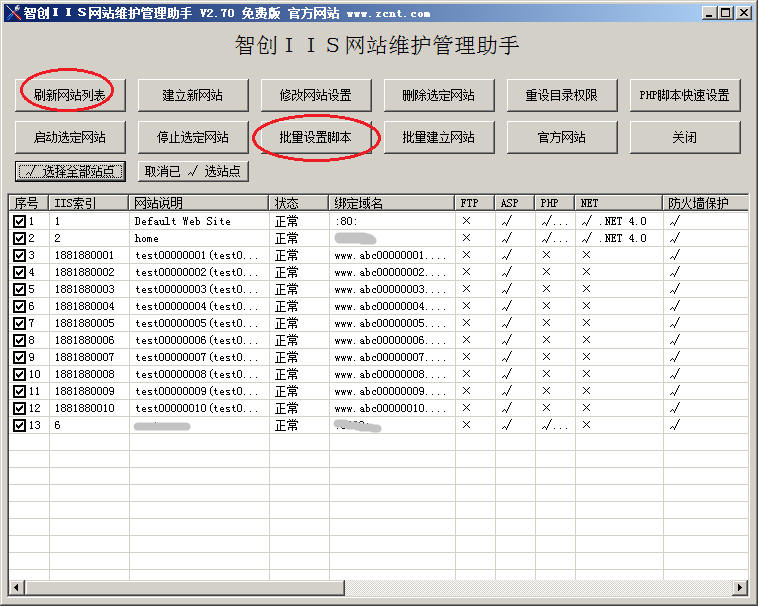Toggle checkbox for site 1881880001

pyautogui.click(x=19, y=255)
